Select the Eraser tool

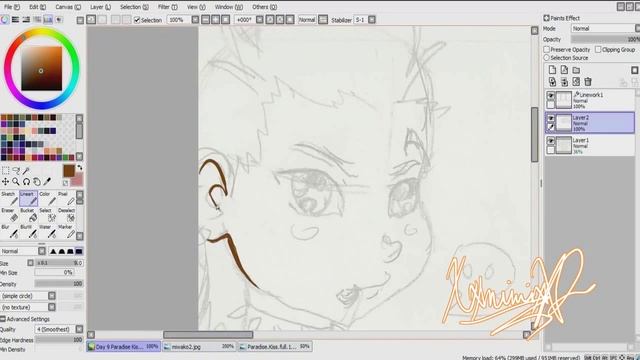[x=9, y=215]
